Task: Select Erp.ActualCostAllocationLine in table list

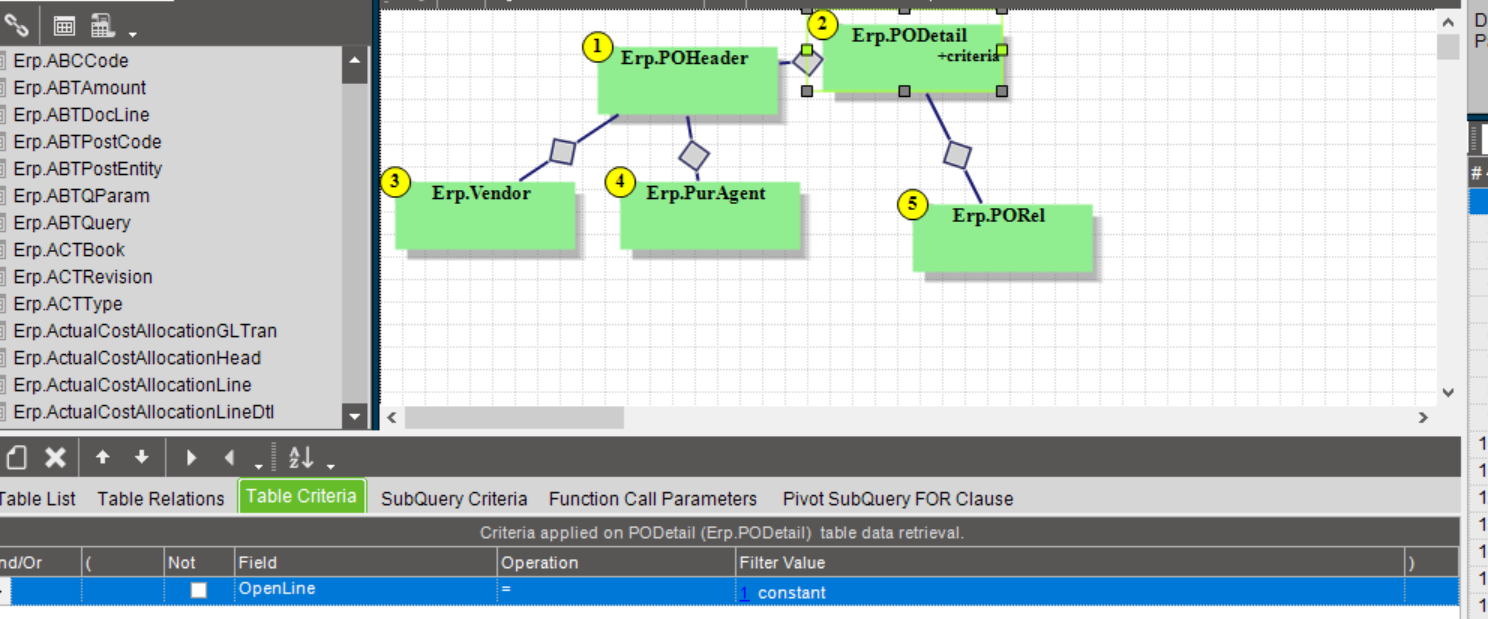Action: [x=132, y=385]
